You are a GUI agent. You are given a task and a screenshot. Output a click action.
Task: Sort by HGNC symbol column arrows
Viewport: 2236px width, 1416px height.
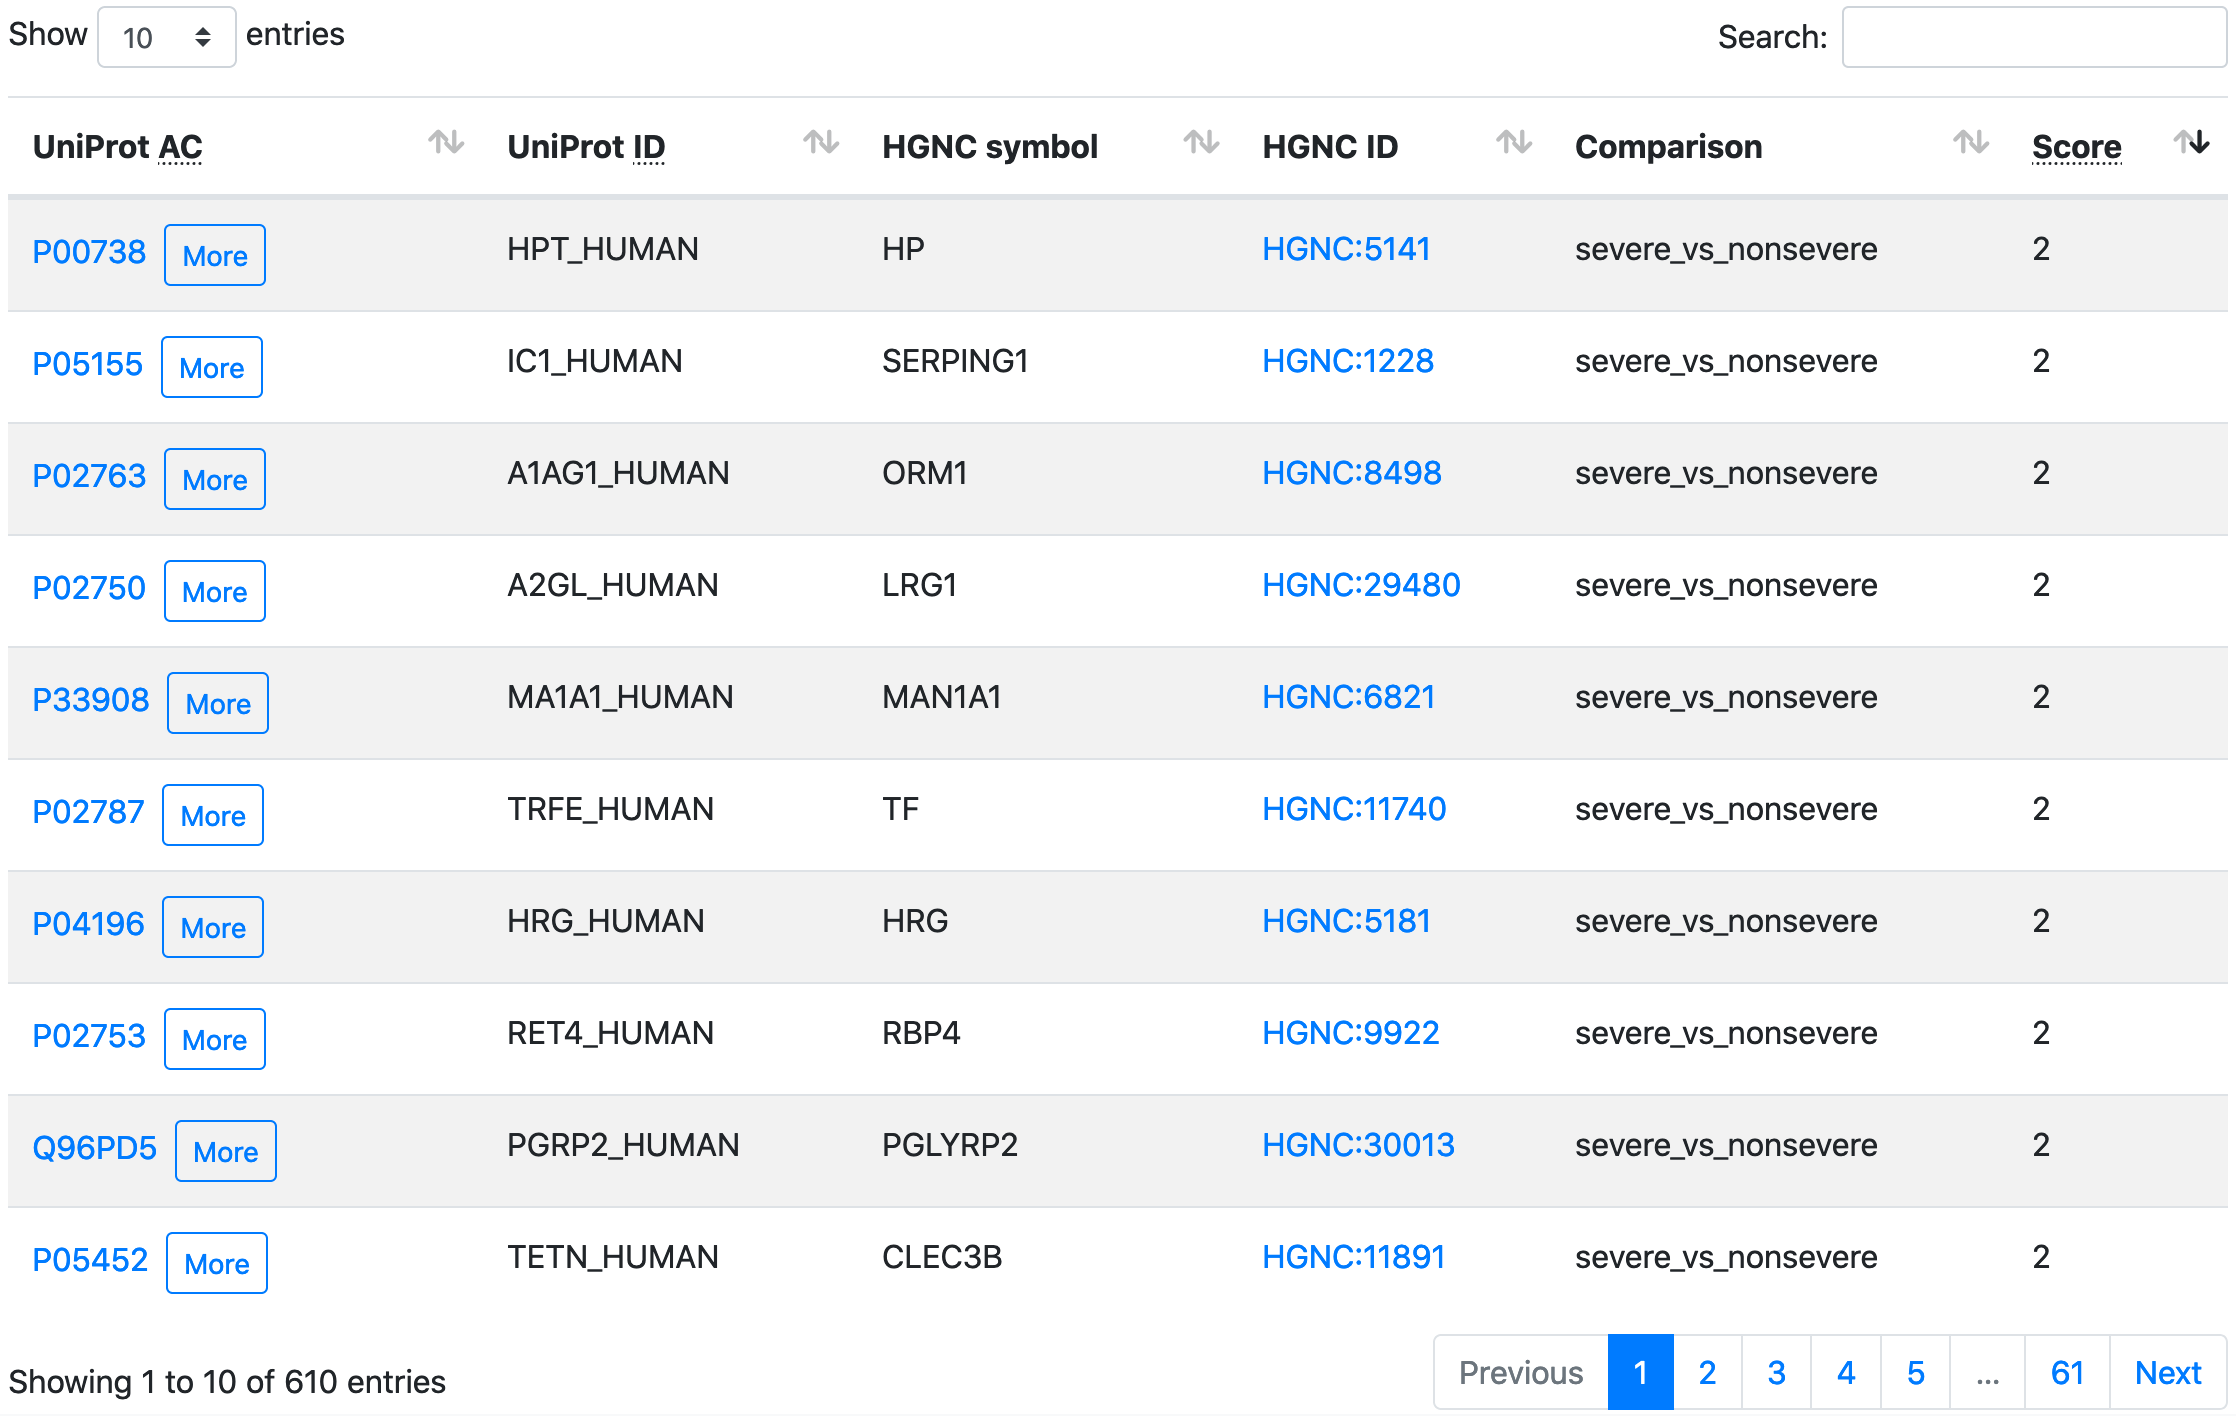pos(1201,143)
